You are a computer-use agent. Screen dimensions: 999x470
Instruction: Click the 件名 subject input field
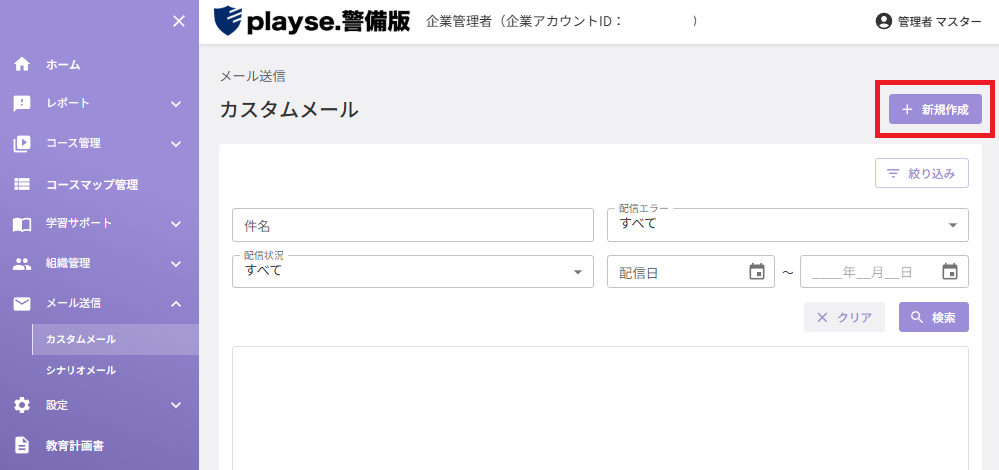tap(413, 225)
